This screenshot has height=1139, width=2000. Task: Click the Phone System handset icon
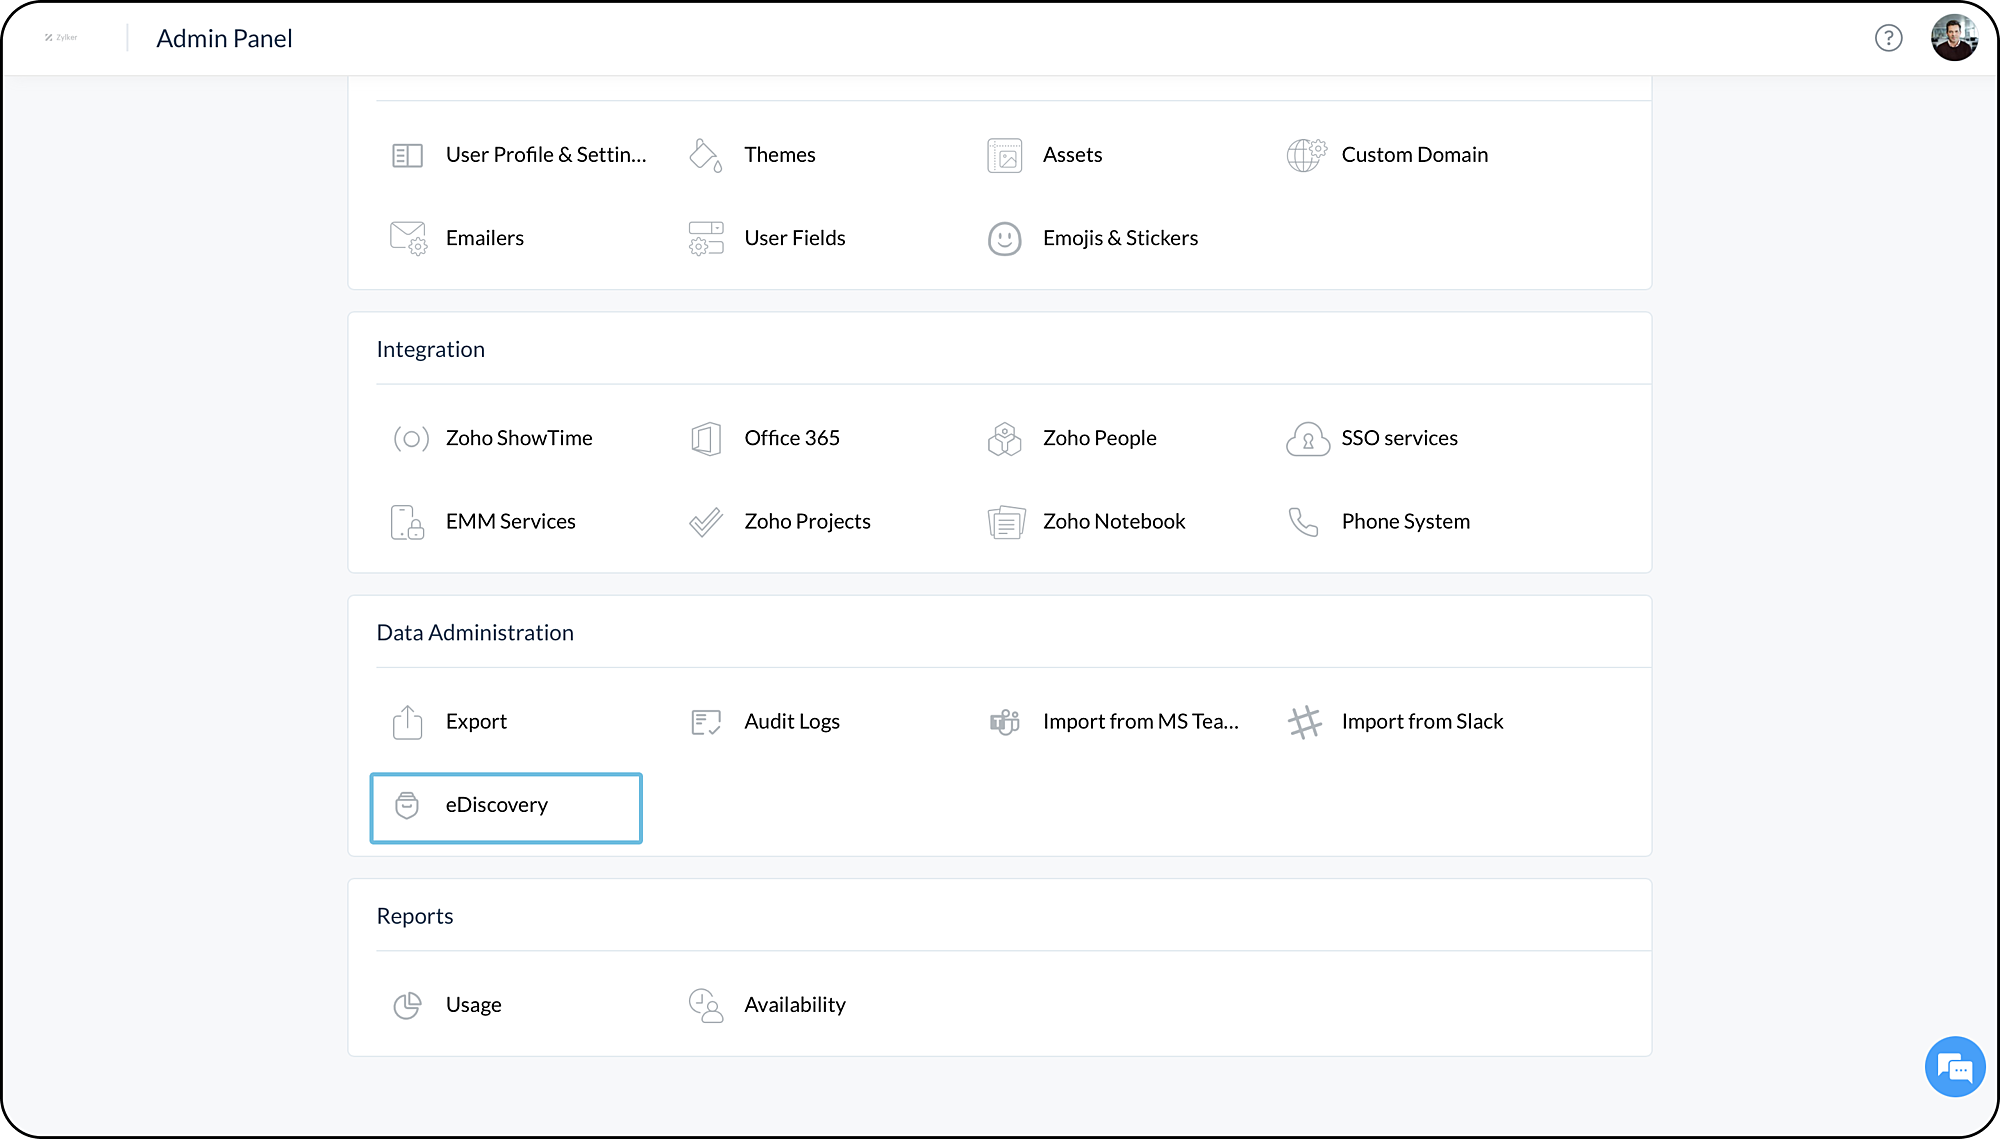point(1303,522)
